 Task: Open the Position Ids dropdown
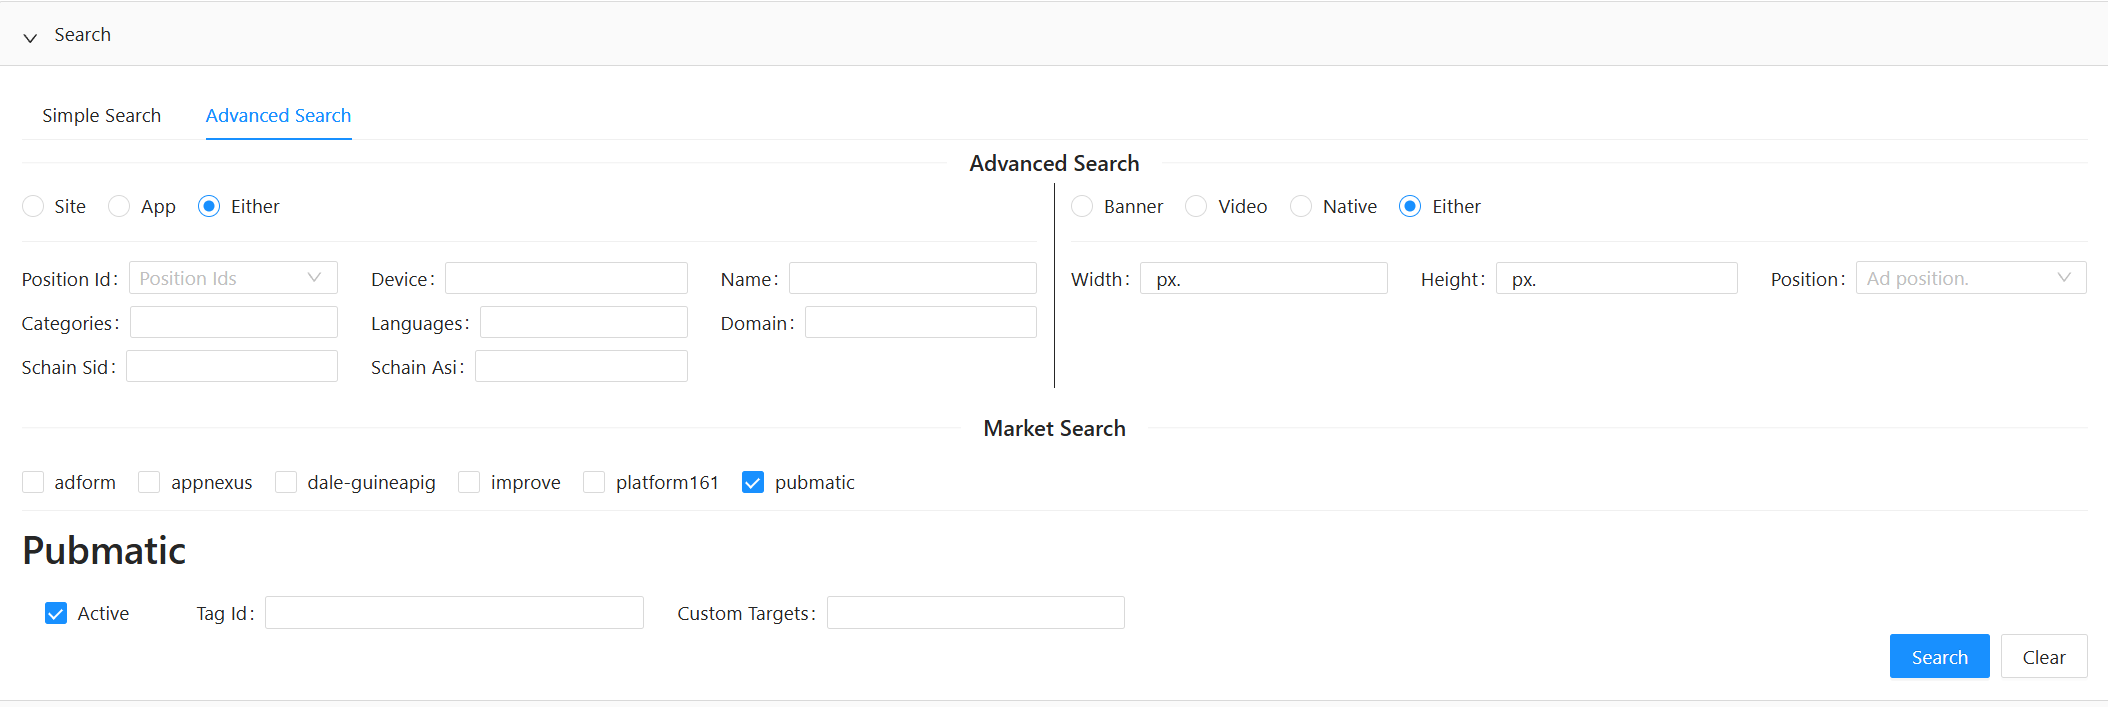point(233,279)
